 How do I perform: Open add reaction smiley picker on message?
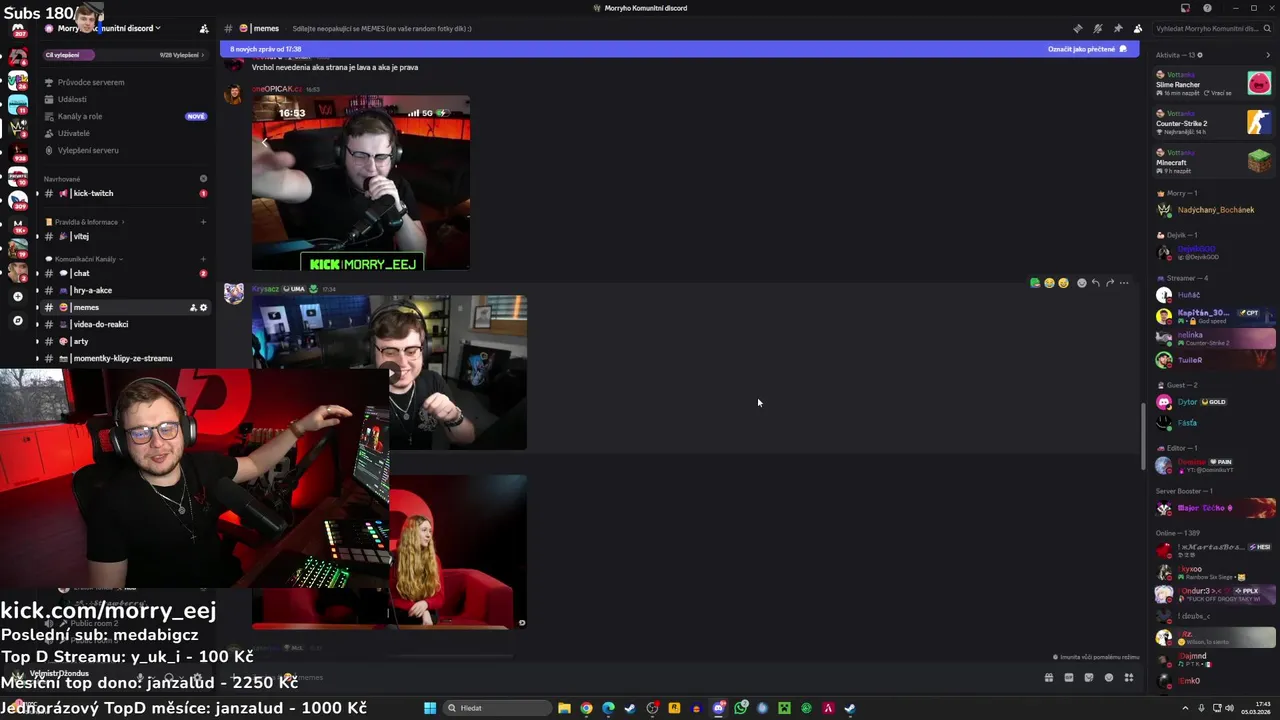coord(1081,283)
